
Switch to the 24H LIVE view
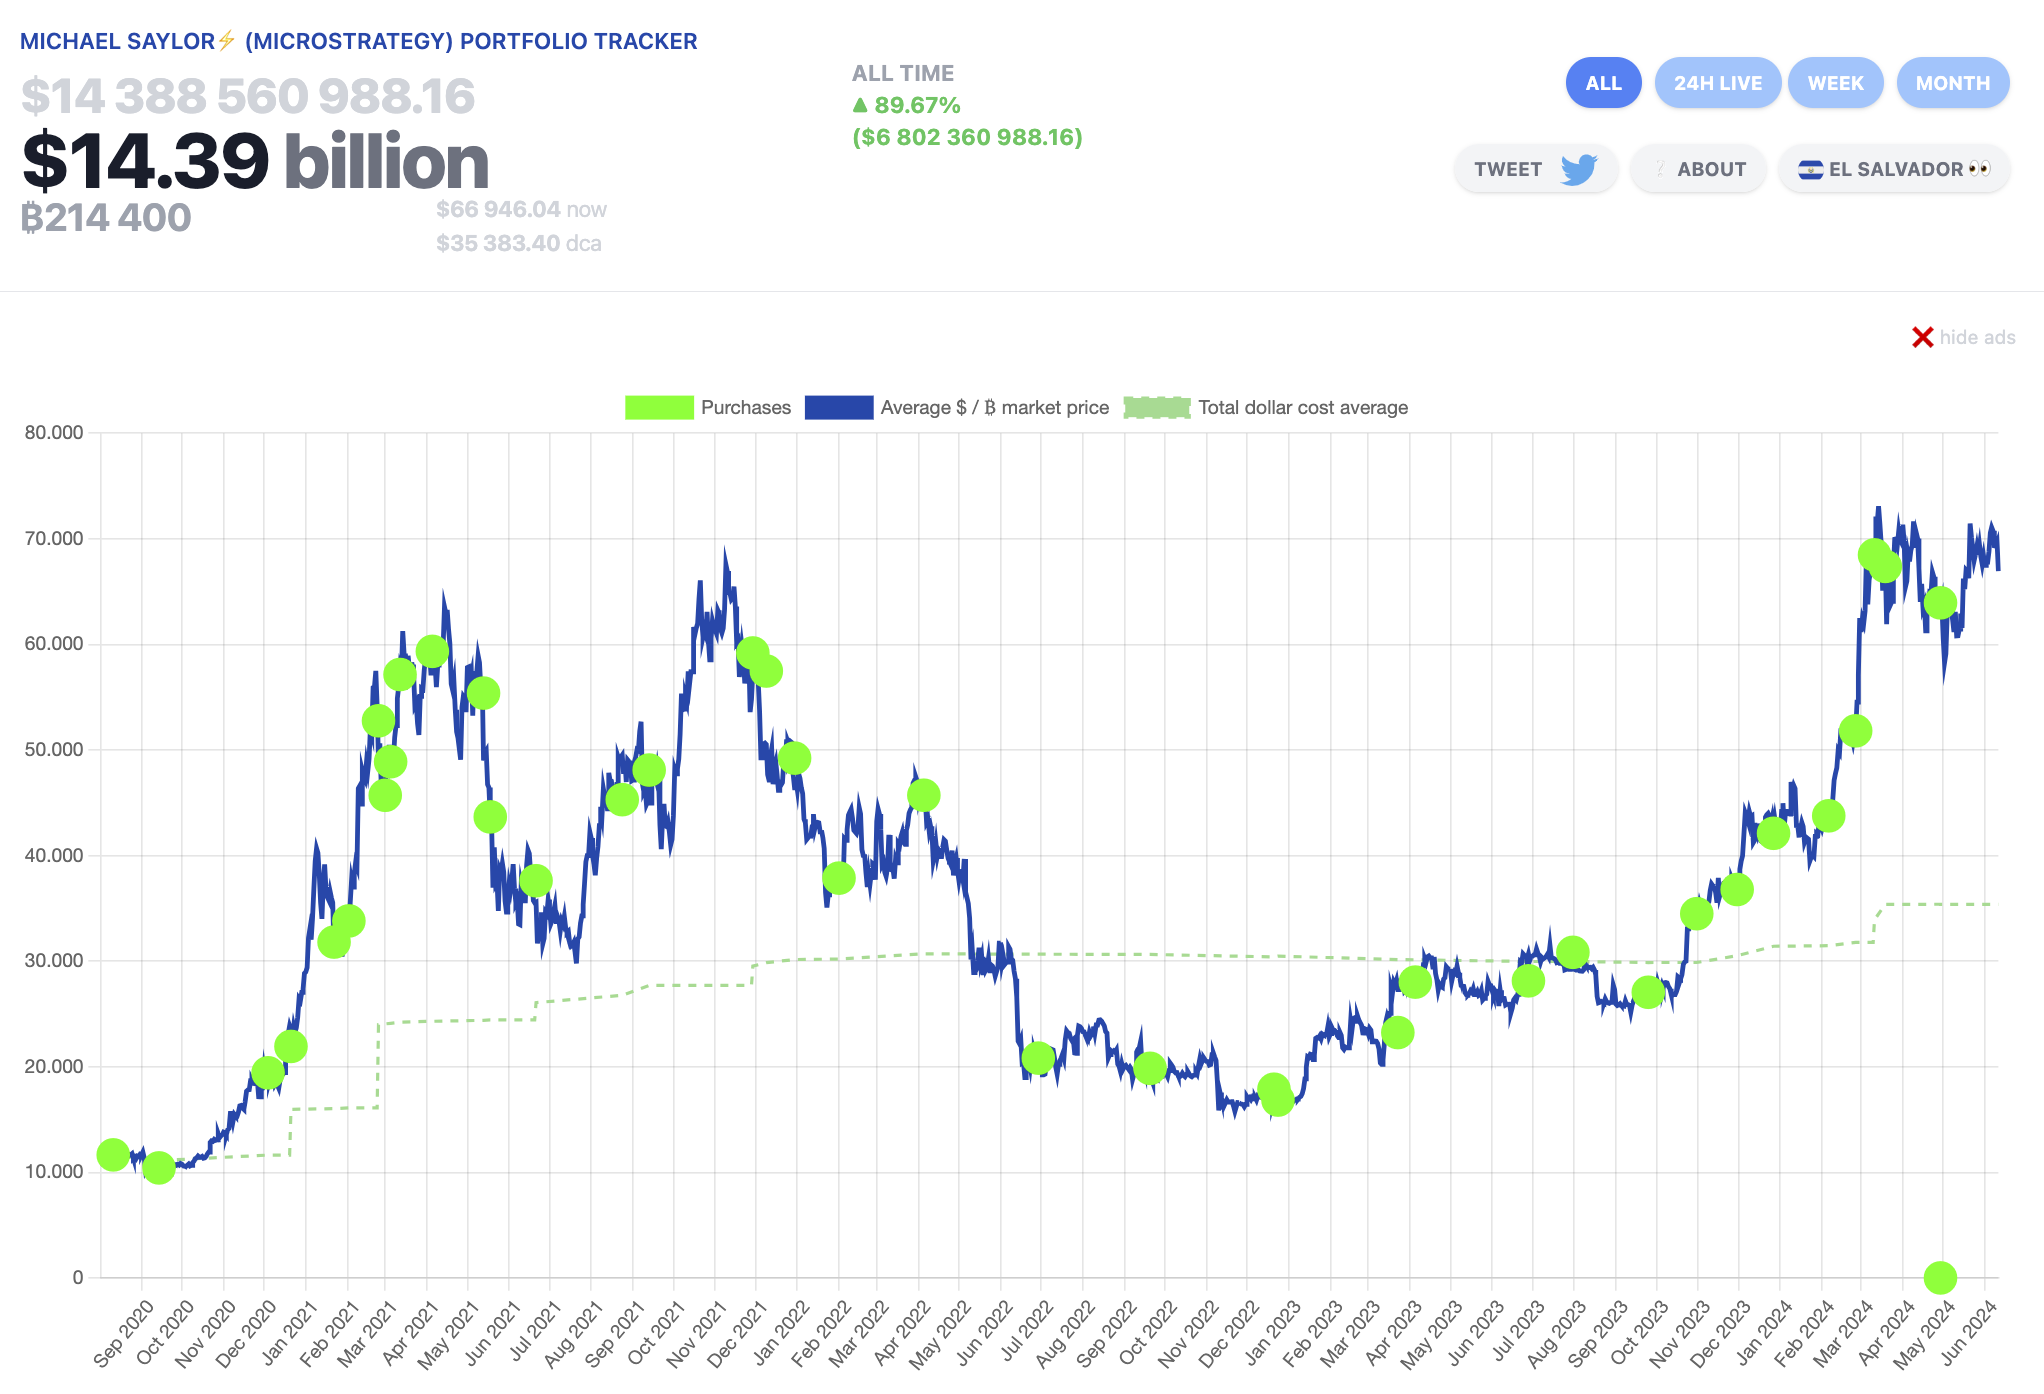click(x=1717, y=83)
